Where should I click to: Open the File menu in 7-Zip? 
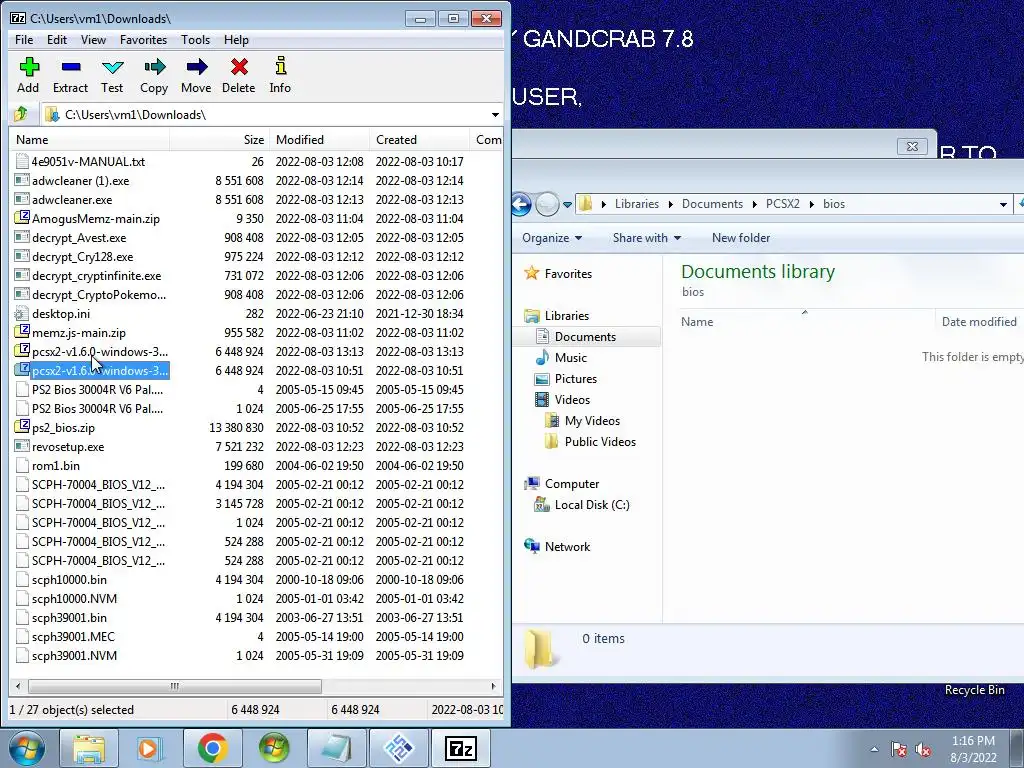[x=24, y=40]
